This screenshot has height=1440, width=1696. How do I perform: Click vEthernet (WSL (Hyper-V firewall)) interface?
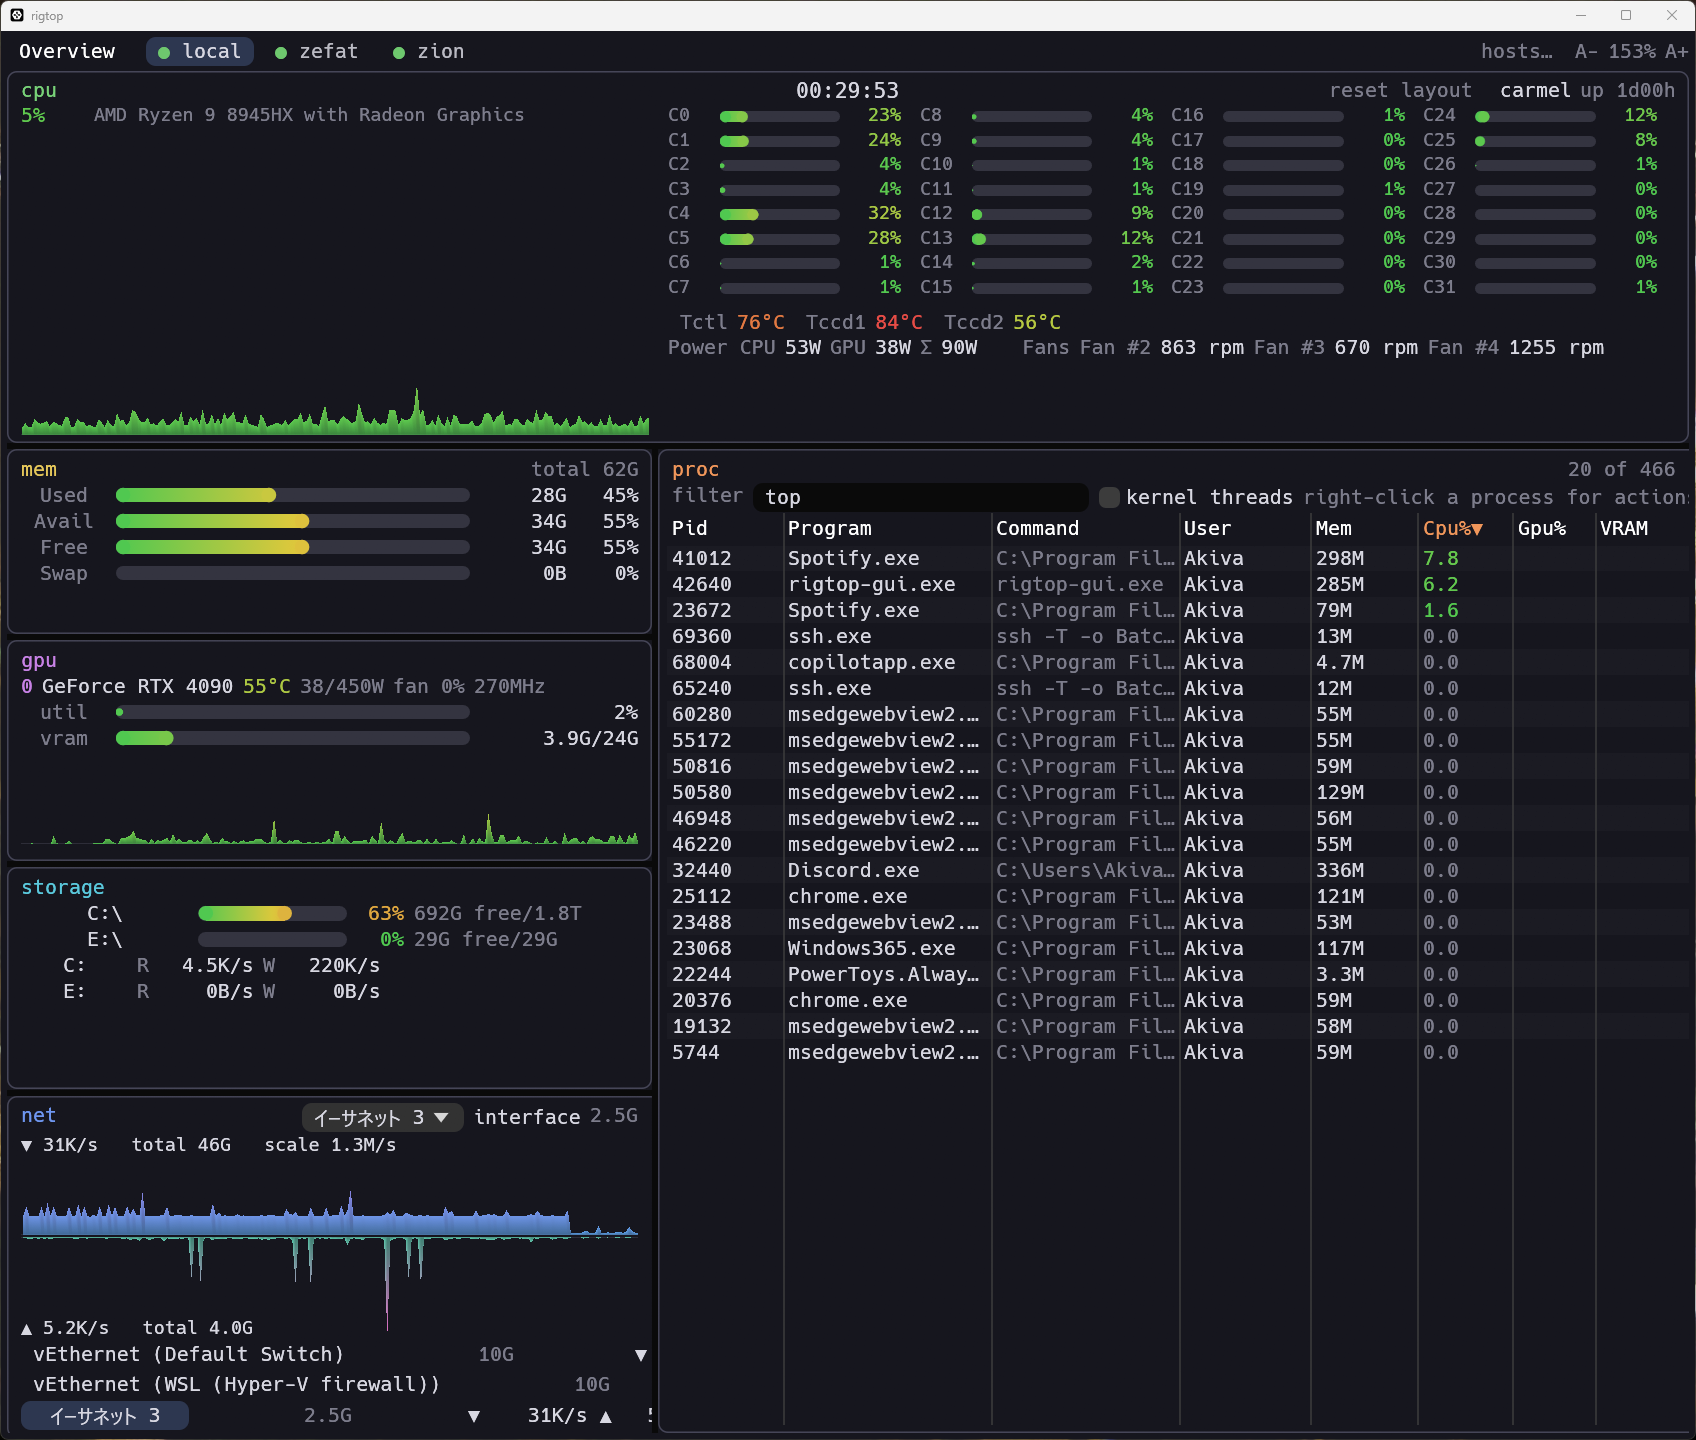tap(236, 1384)
